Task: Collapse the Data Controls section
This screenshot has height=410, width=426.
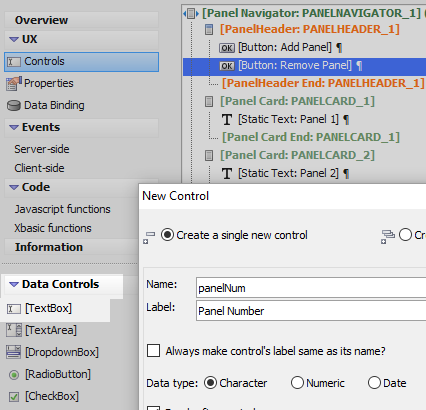Action: point(14,284)
